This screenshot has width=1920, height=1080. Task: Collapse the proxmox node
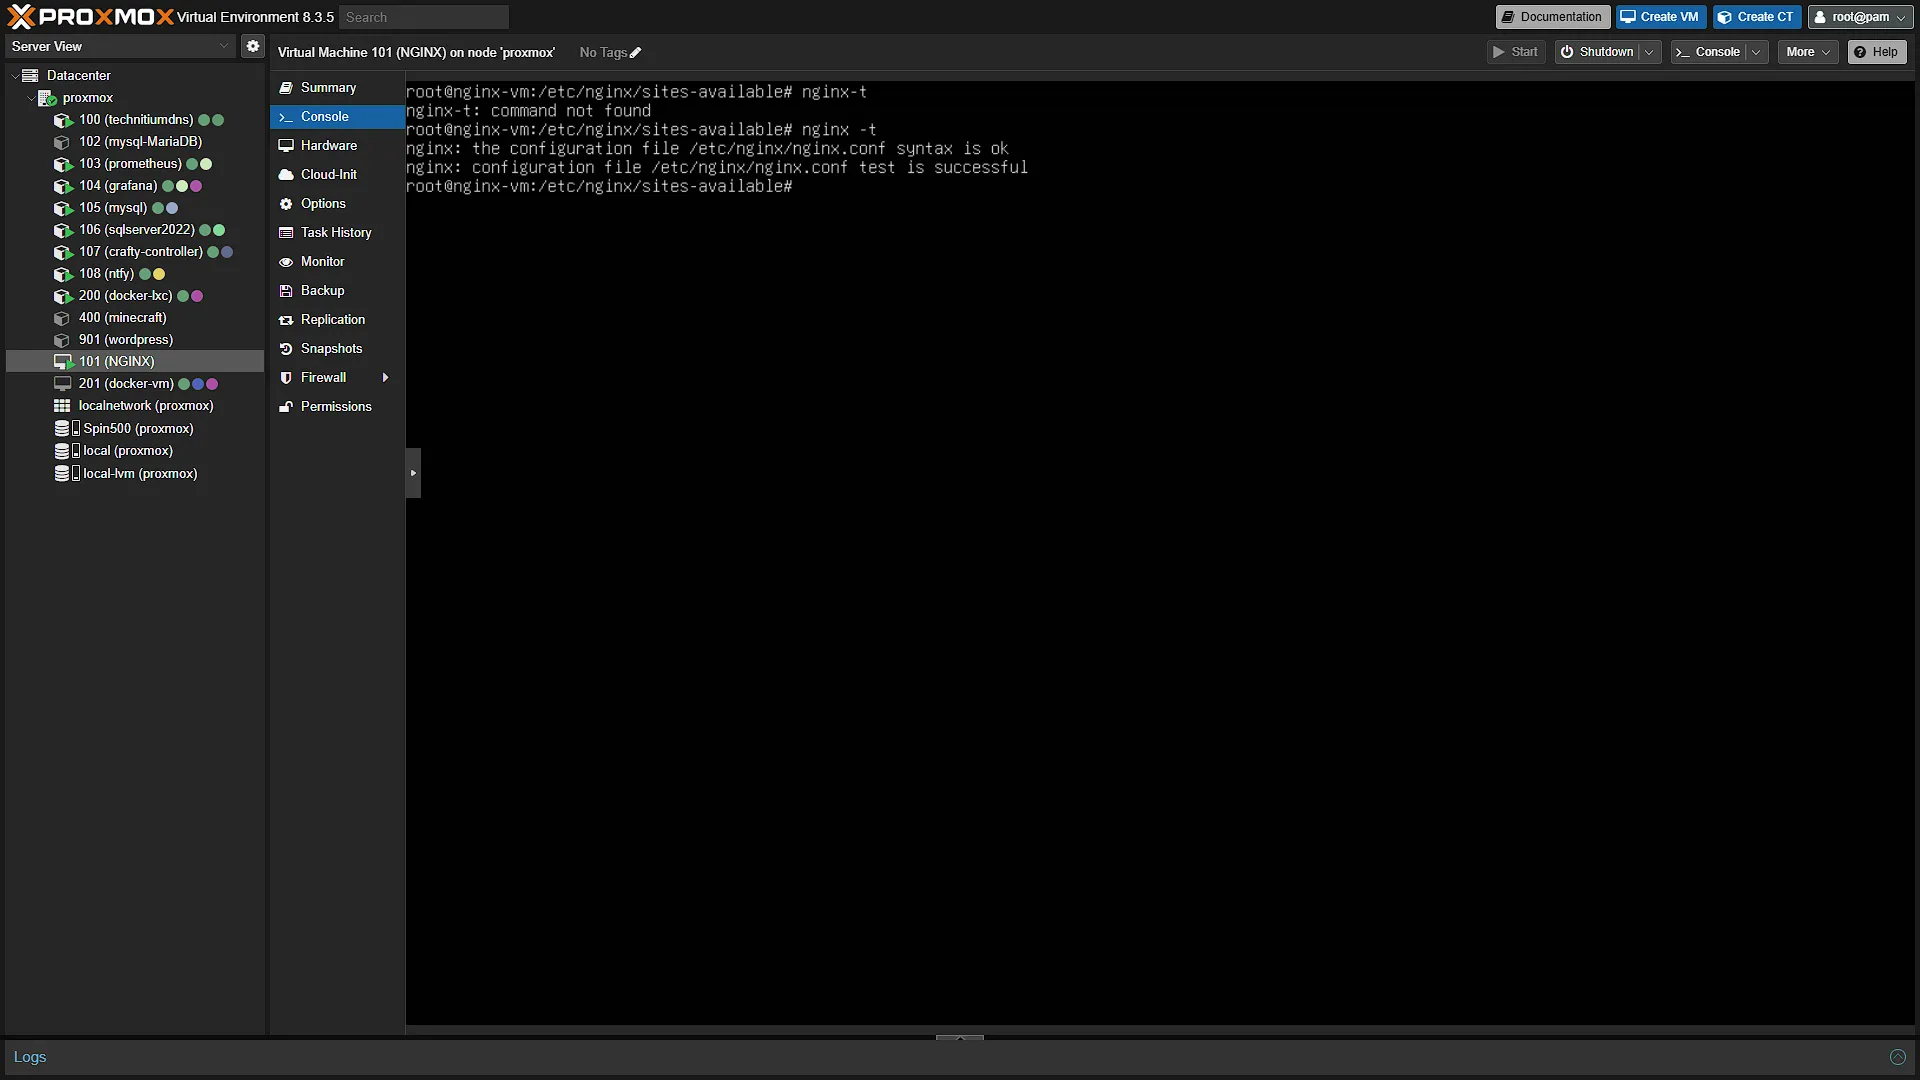(x=30, y=98)
